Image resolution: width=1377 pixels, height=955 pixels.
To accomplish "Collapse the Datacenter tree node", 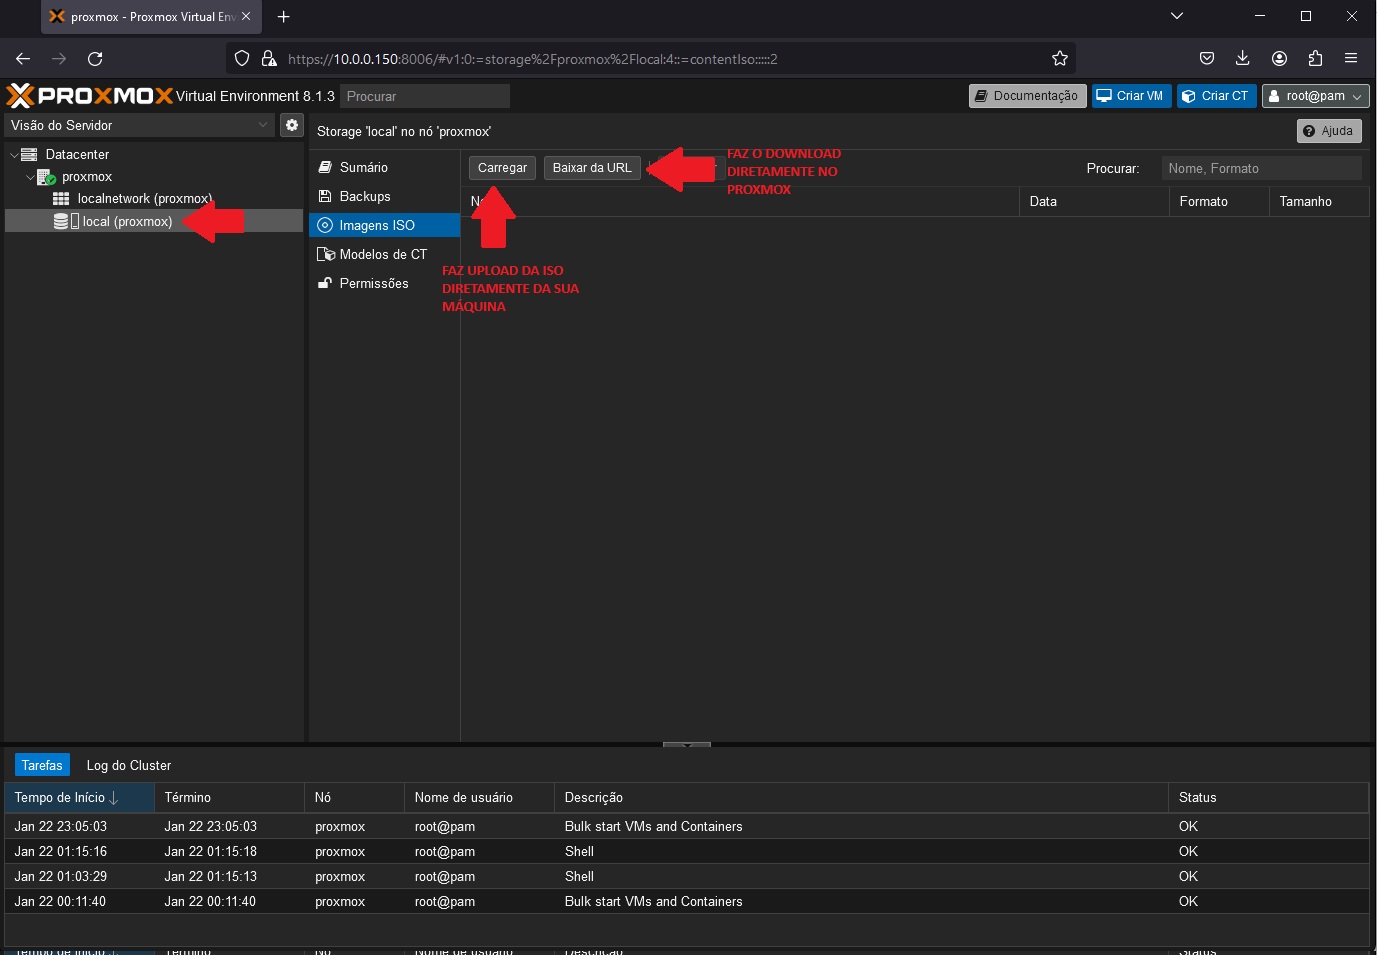I will click(13, 155).
